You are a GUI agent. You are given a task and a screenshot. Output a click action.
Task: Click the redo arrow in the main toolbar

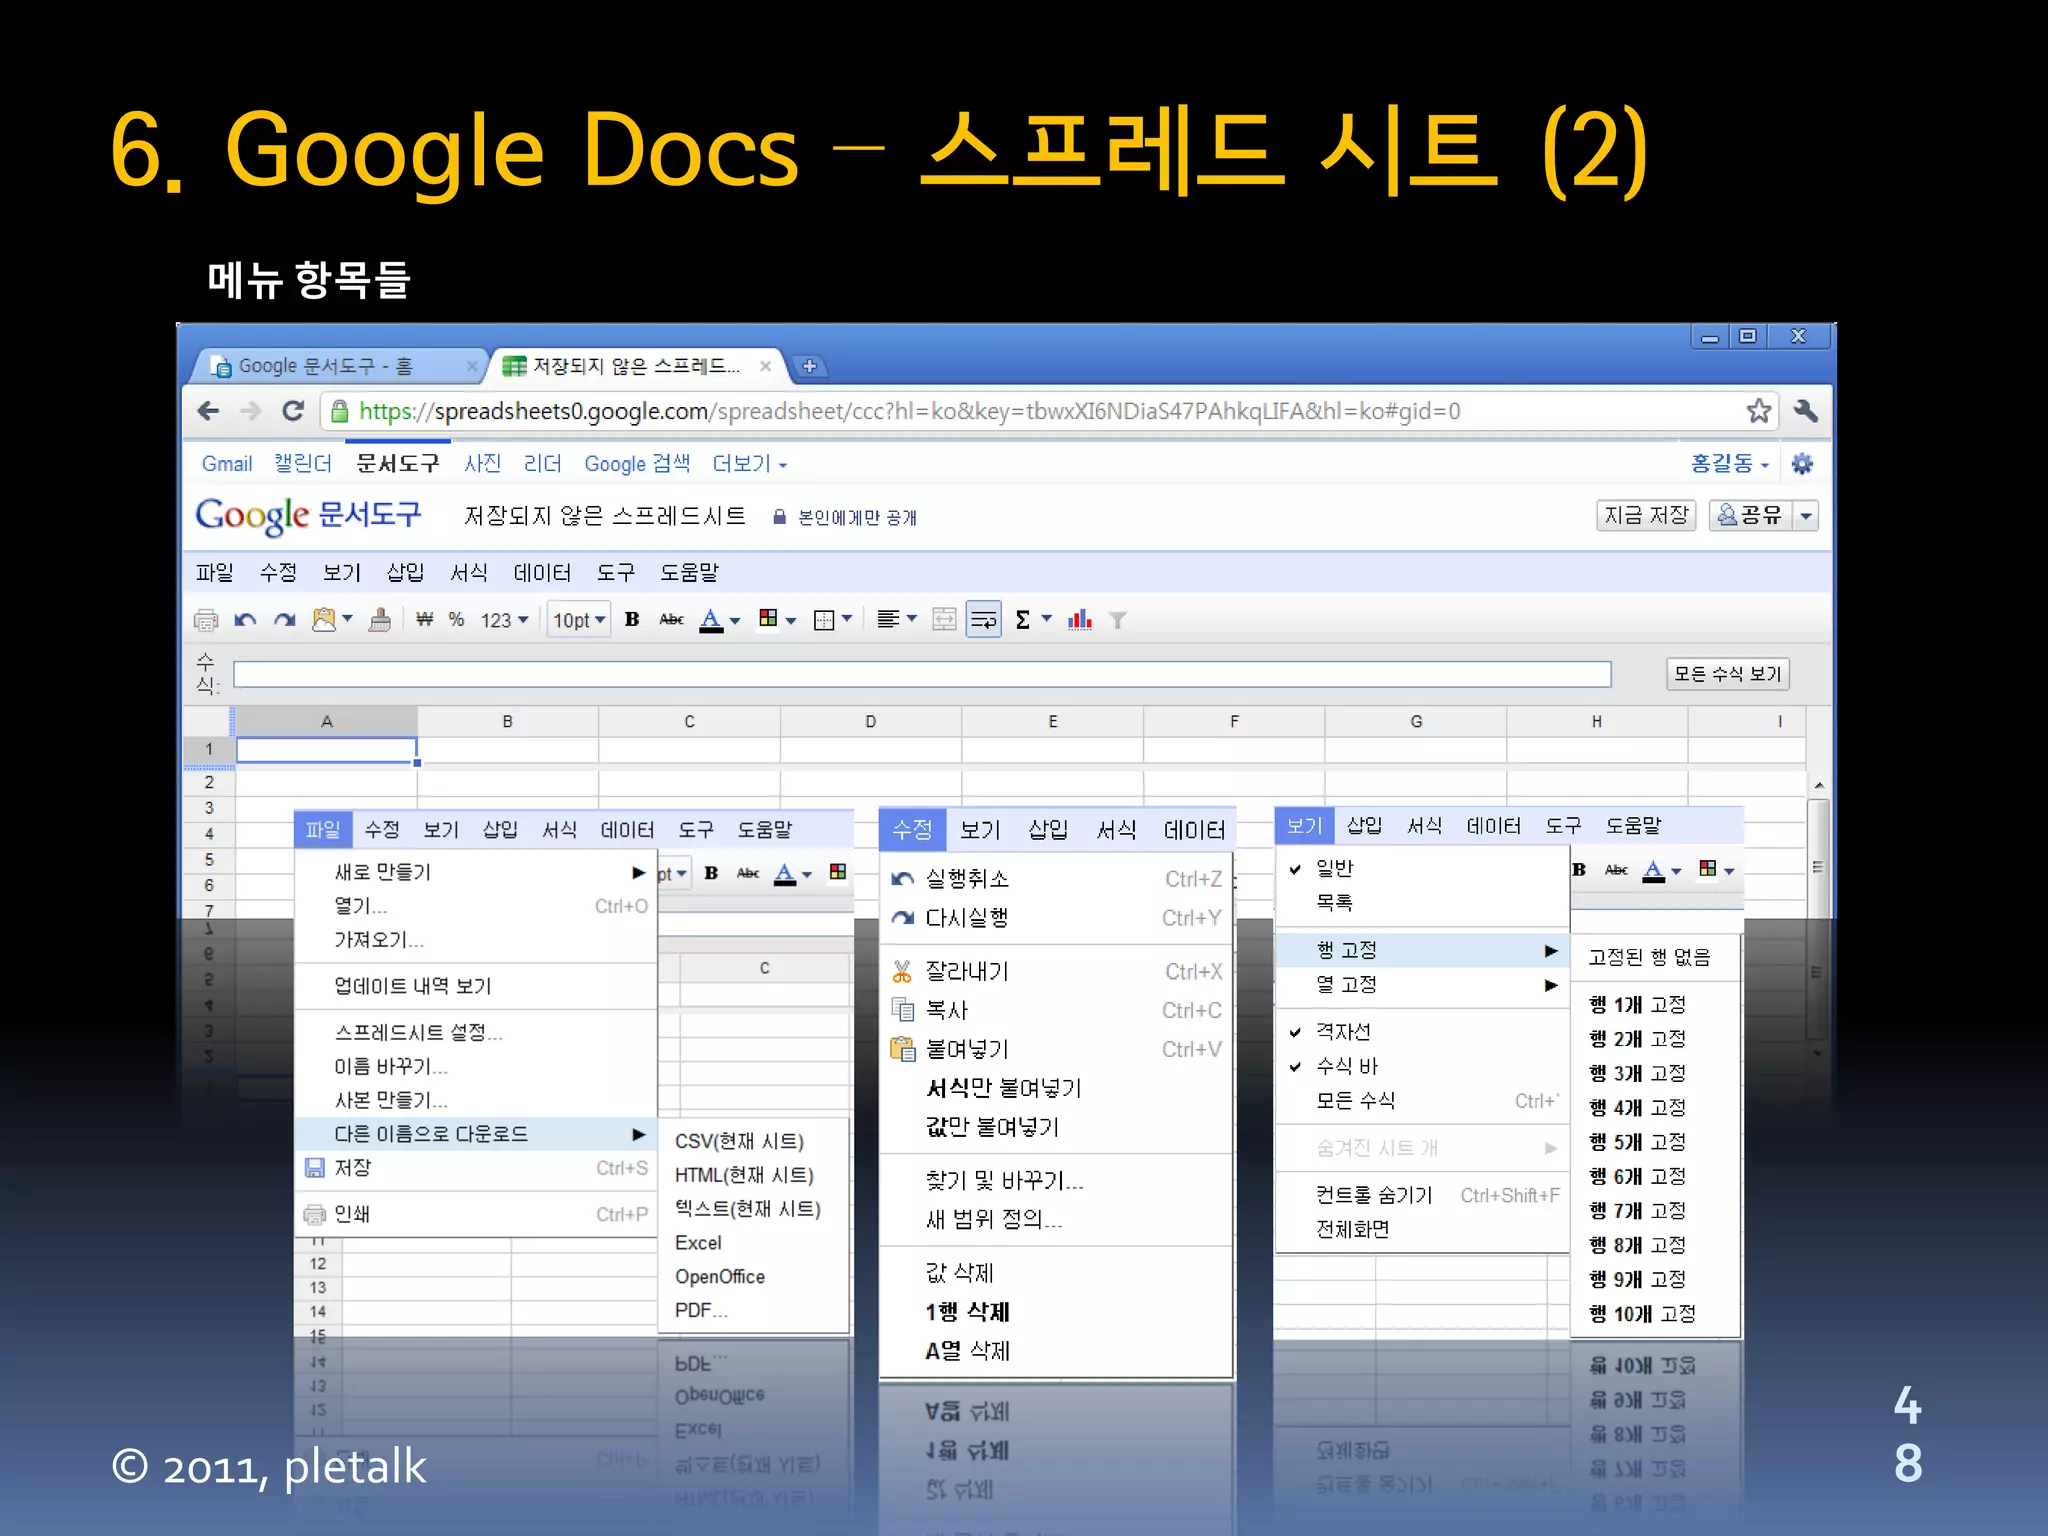[285, 620]
